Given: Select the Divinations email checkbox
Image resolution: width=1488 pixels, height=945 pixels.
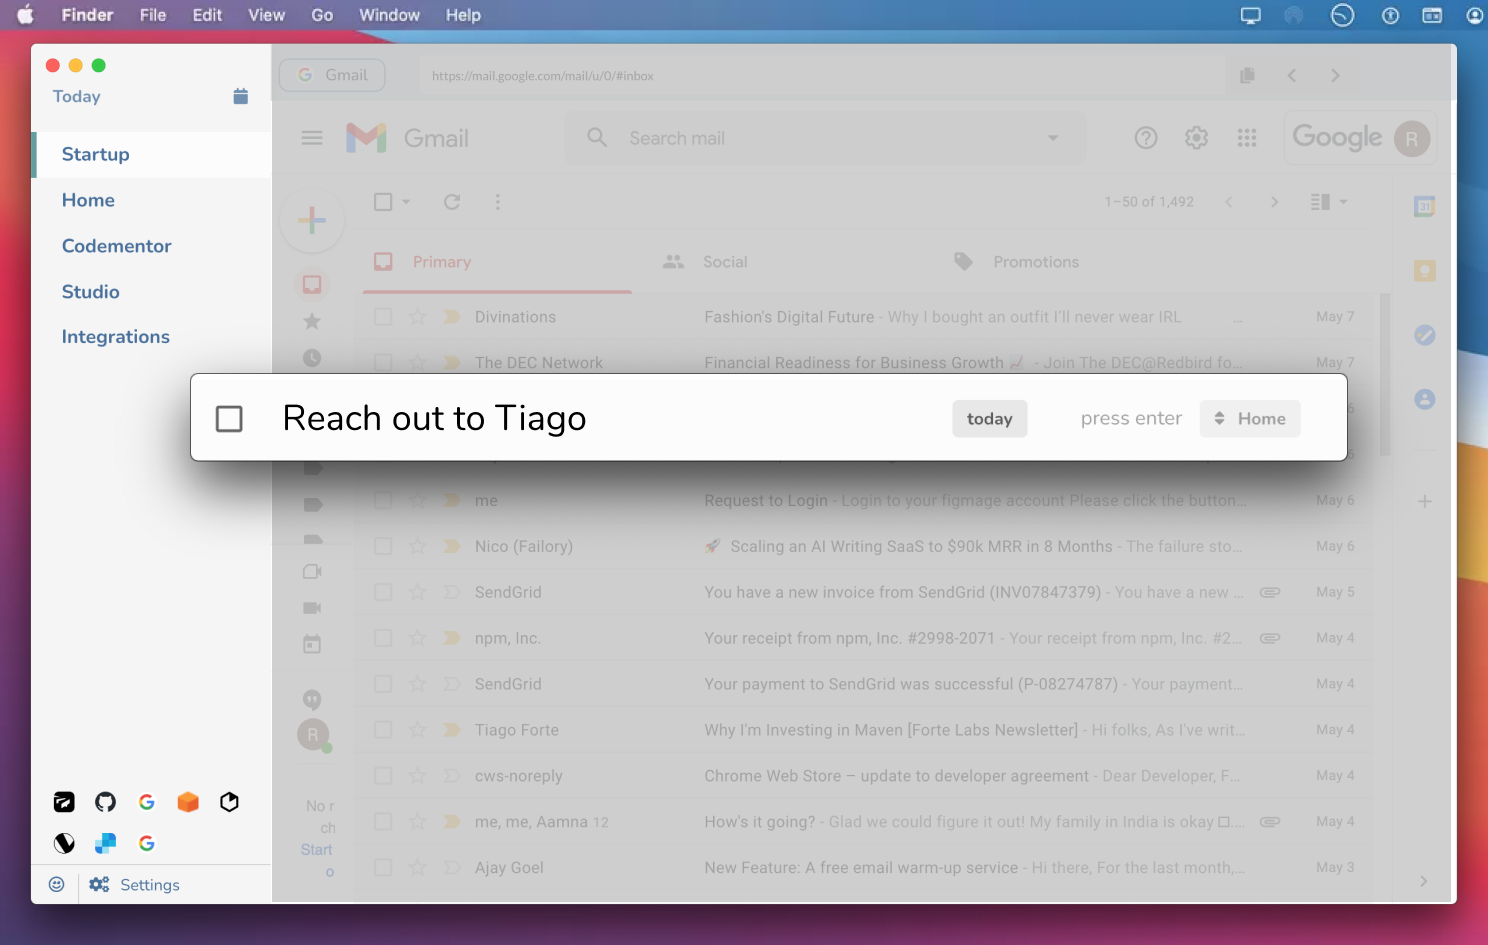Looking at the screenshot, I should (383, 317).
